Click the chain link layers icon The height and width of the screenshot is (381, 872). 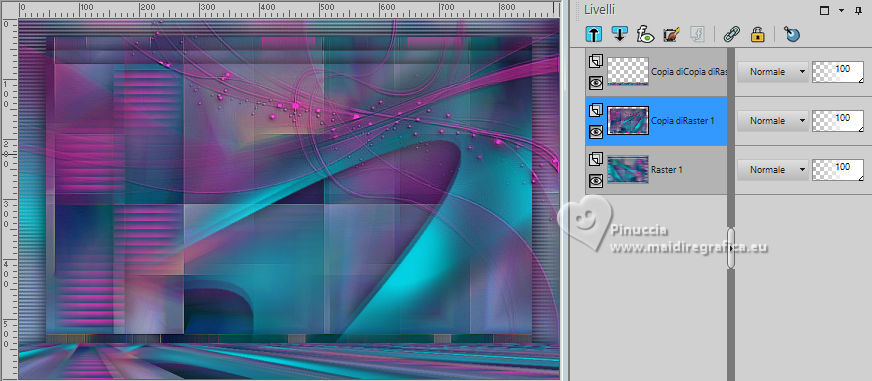[x=731, y=34]
